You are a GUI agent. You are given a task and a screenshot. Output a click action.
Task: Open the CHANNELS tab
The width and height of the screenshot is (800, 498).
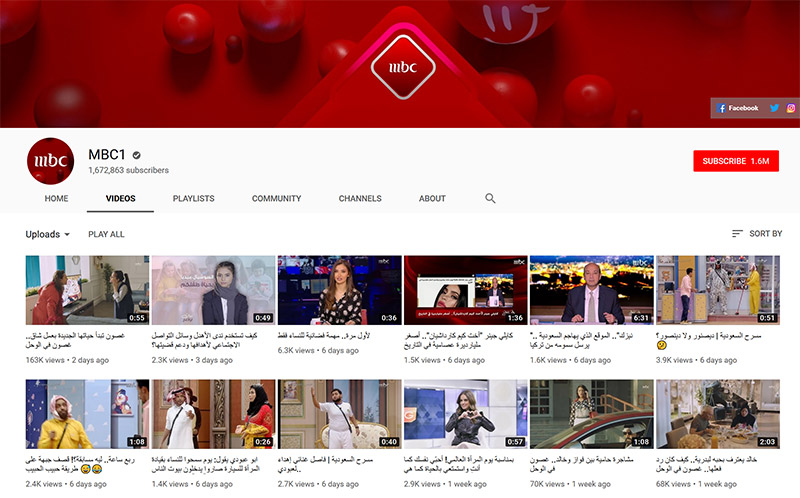(x=360, y=198)
